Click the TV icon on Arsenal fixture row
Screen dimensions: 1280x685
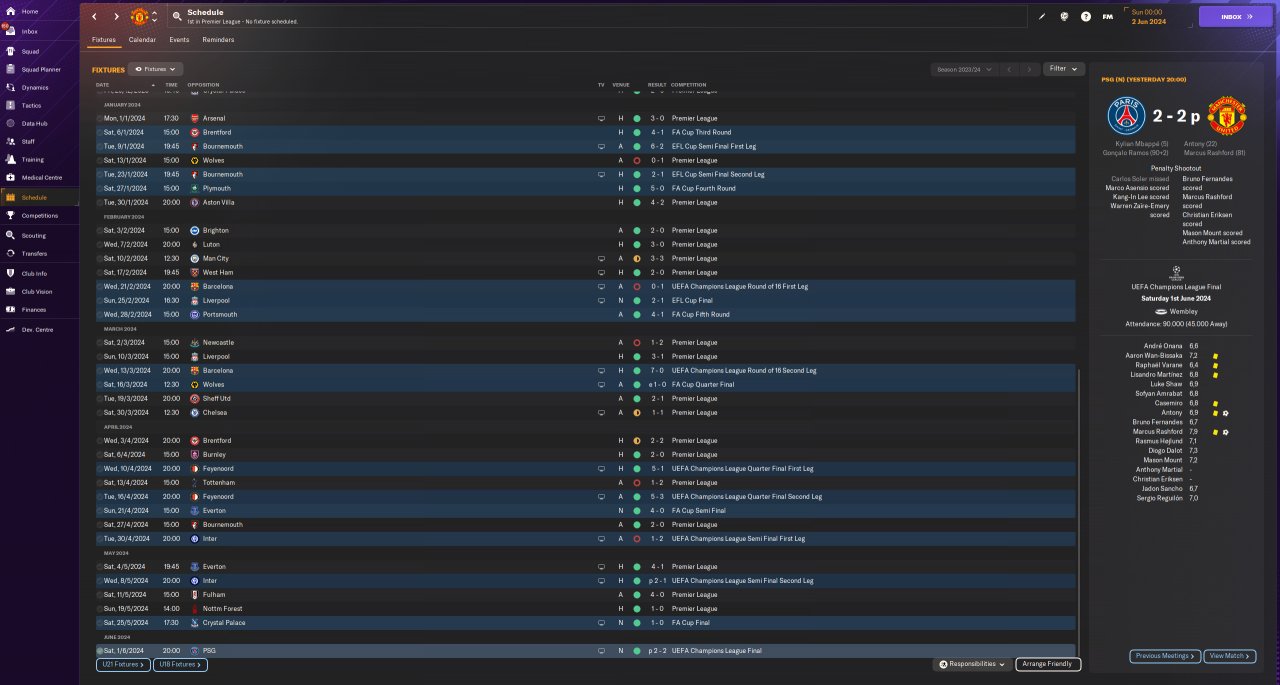[x=601, y=118]
